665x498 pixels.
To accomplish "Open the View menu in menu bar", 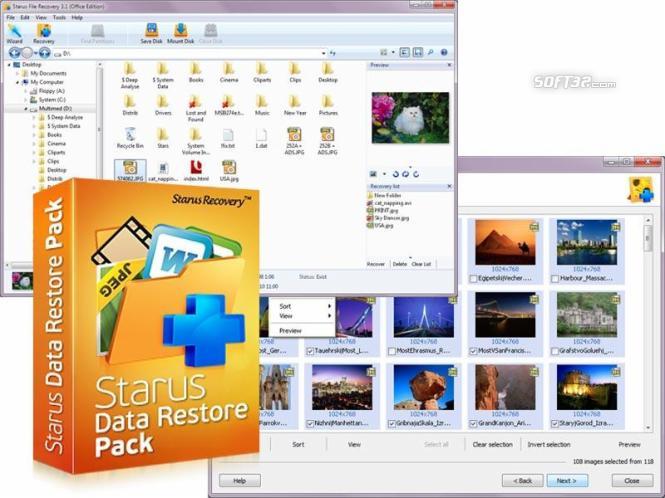I will pos(41,17).
